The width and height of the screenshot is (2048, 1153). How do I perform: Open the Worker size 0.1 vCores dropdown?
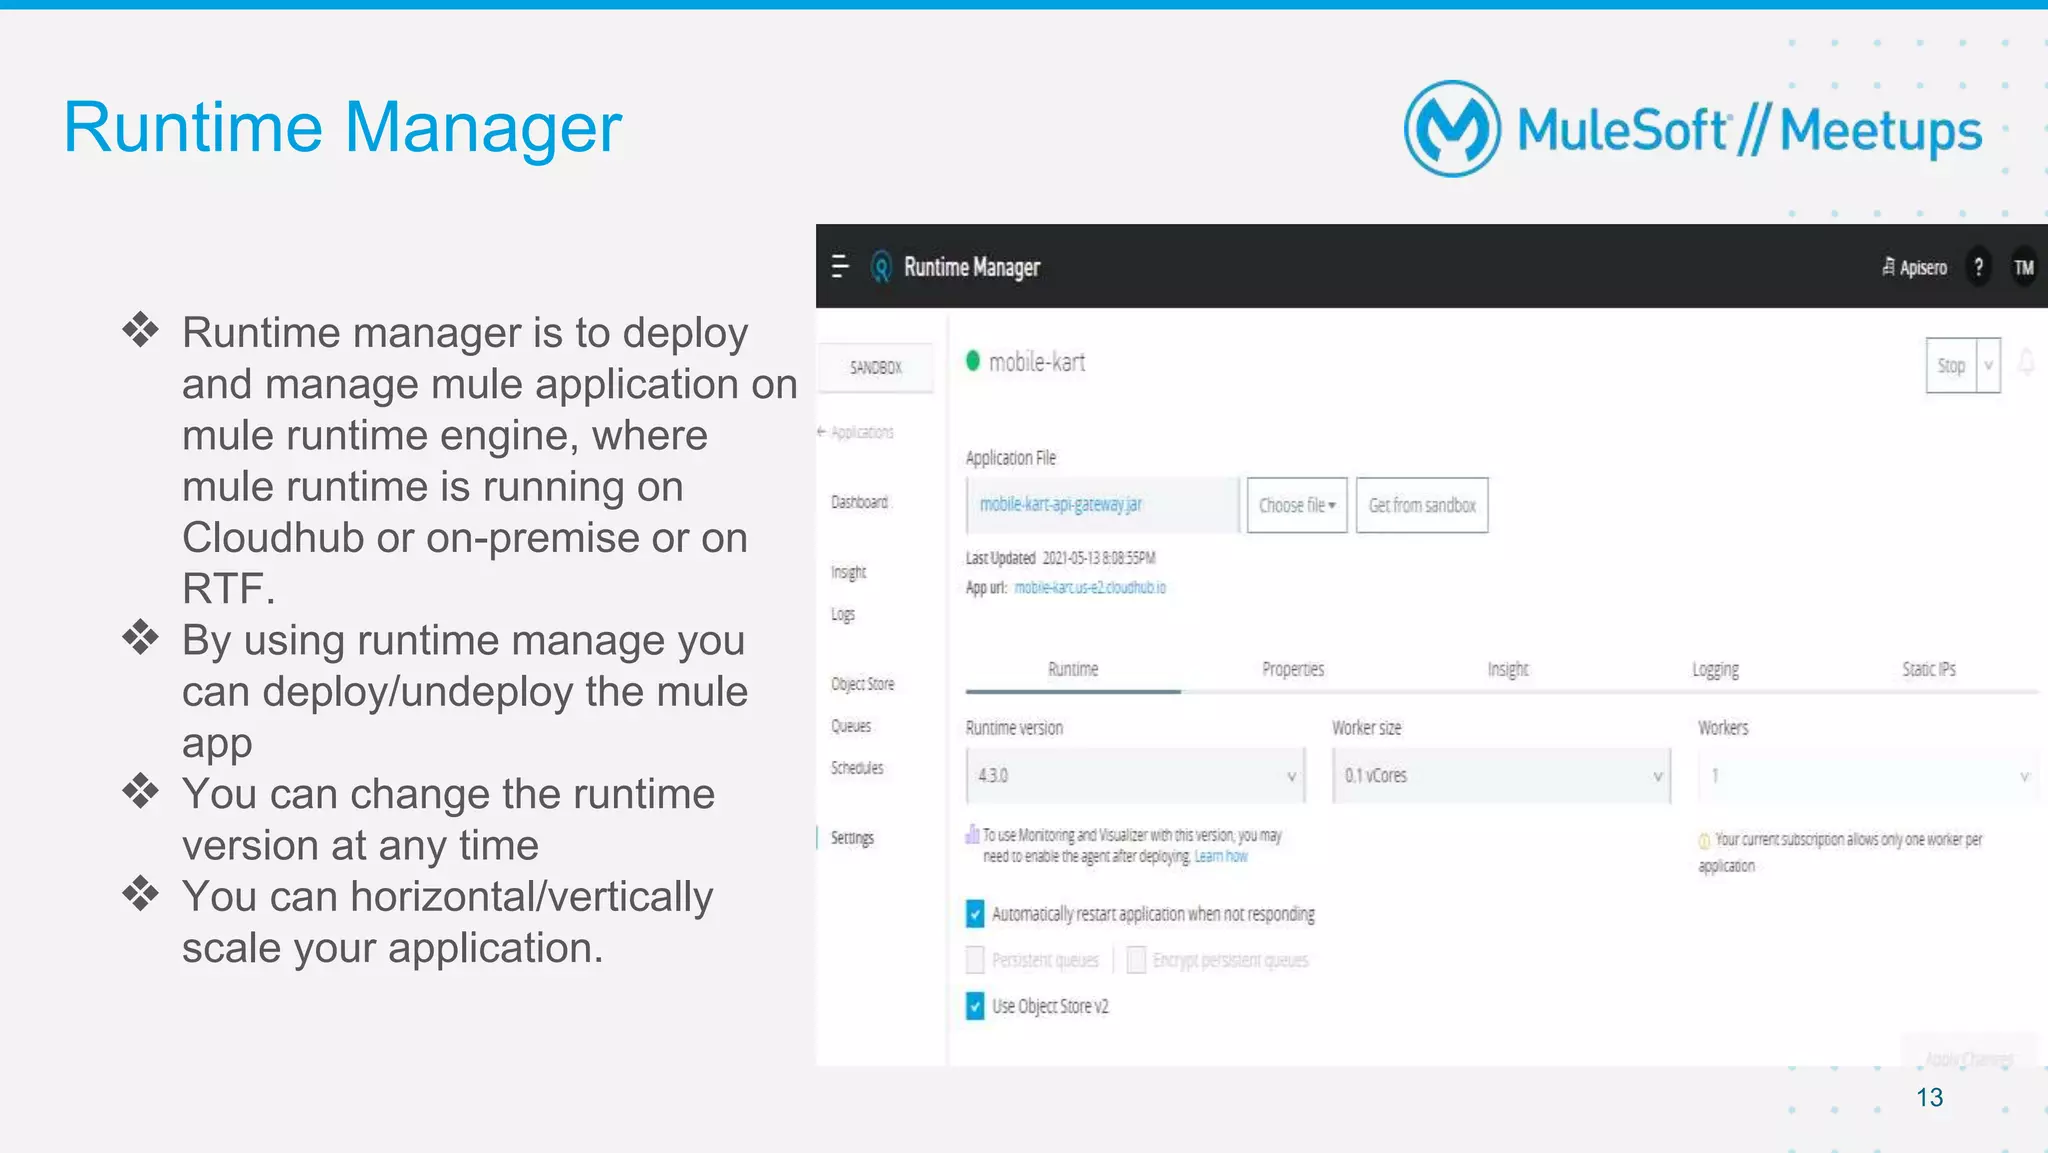1501,775
